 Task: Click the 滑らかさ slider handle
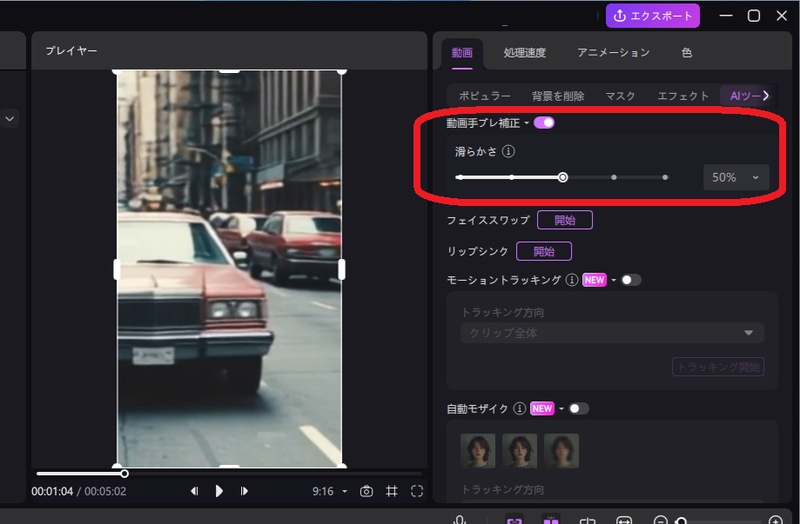[562, 178]
